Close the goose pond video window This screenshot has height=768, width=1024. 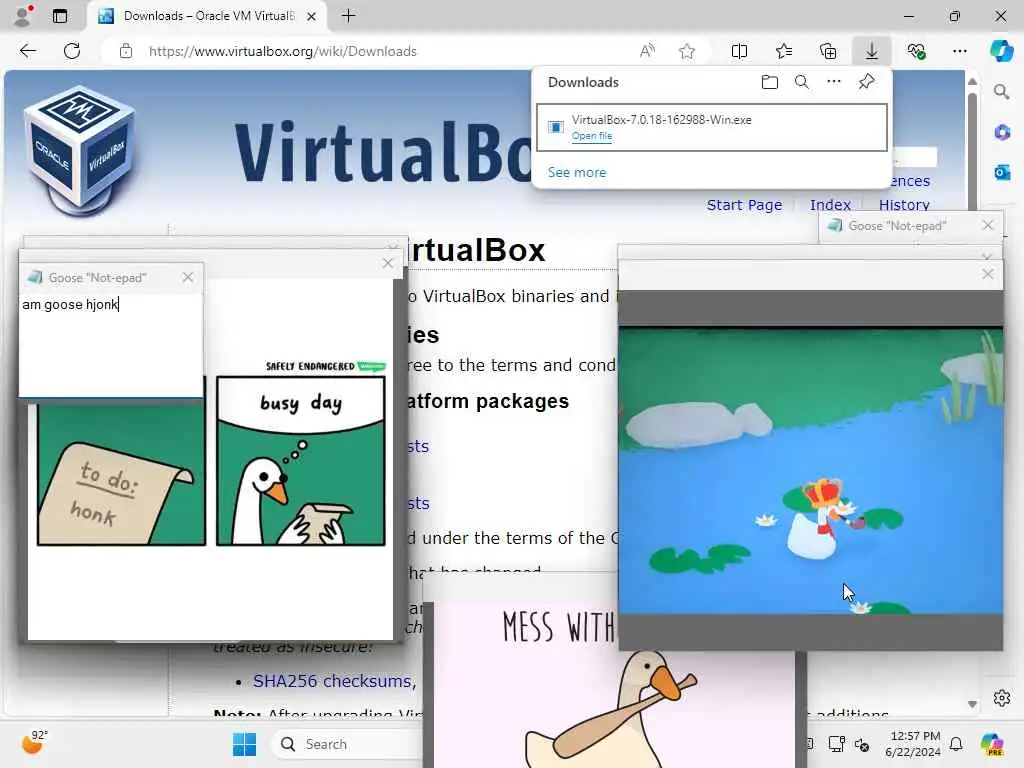point(987,274)
